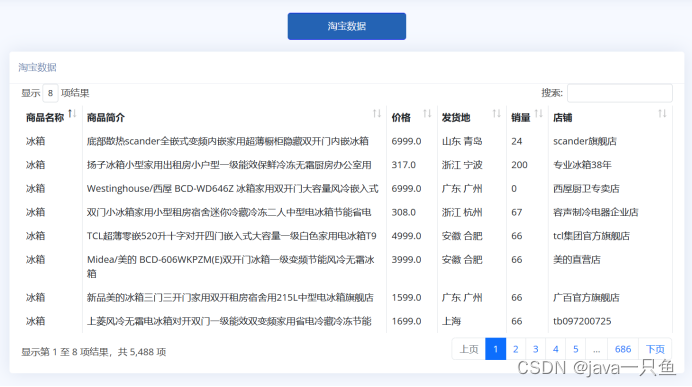Click 发货地 header text
692x387 pixels.
tap(456, 118)
